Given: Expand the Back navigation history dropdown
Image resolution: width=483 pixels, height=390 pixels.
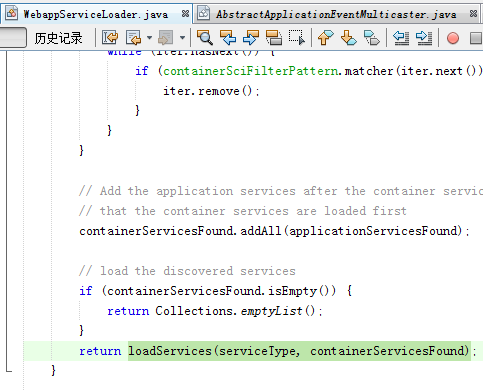Looking at the screenshot, I should [150, 38].
